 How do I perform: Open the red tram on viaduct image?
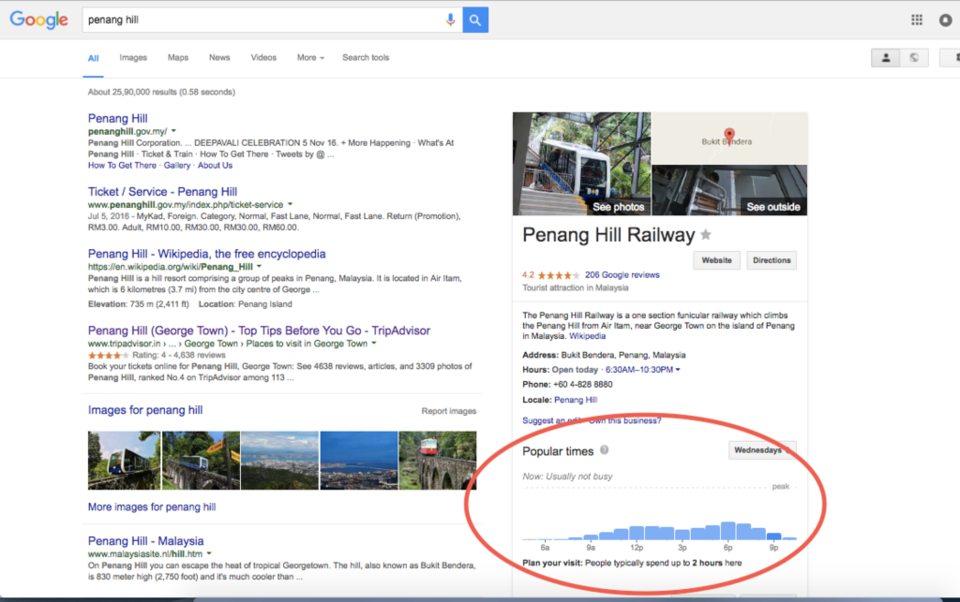438,461
